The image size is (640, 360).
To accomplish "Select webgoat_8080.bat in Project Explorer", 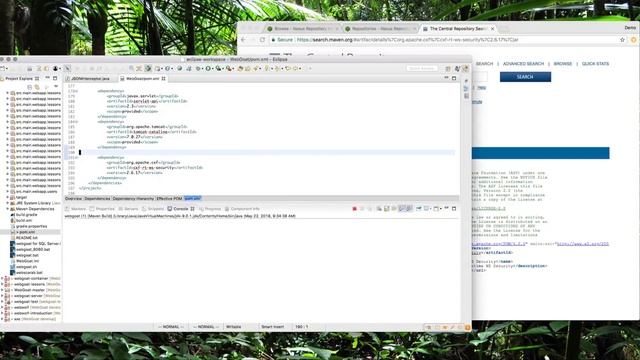I will [33, 249].
